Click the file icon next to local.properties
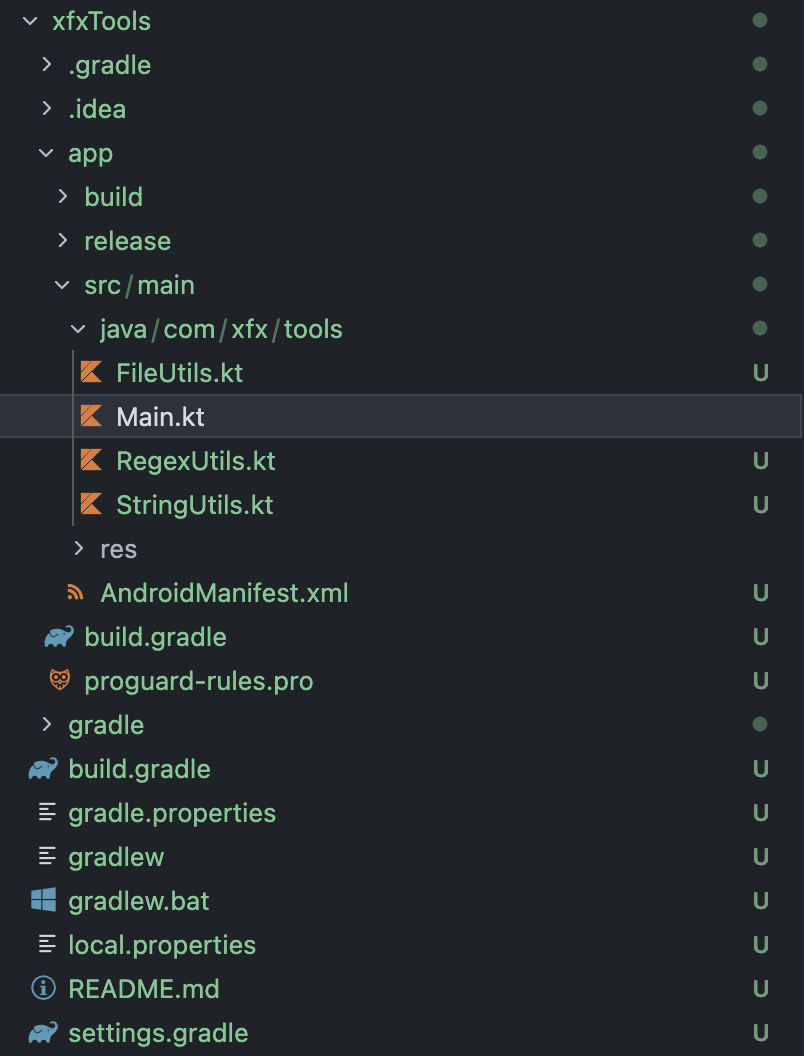The height and width of the screenshot is (1056, 804). pyautogui.click(x=46, y=945)
